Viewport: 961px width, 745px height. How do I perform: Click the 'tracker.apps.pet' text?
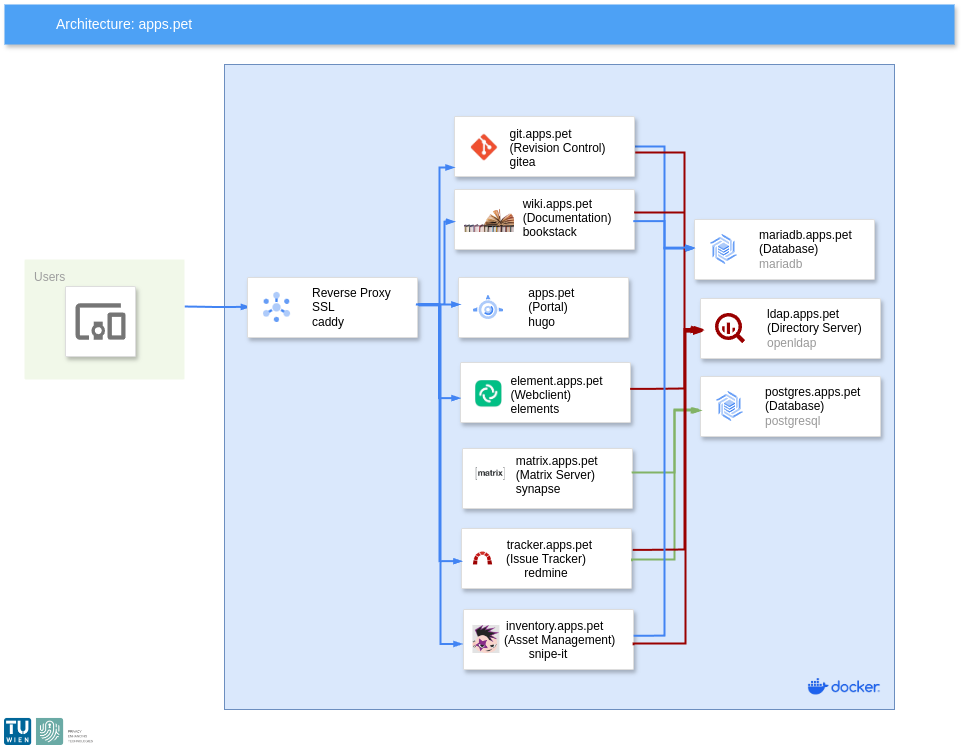[x=549, y=544]
